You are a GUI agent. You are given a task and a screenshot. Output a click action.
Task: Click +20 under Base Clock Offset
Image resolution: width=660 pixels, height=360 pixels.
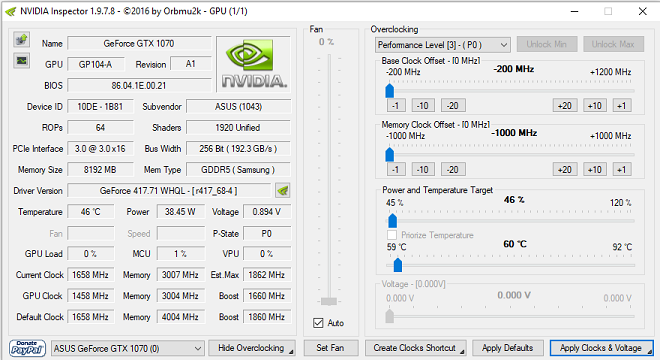click(x=565, y=106)
